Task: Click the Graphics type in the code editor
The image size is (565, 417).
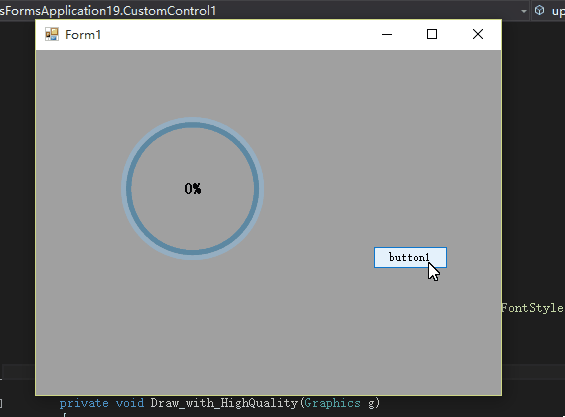Action: point(332,403)
